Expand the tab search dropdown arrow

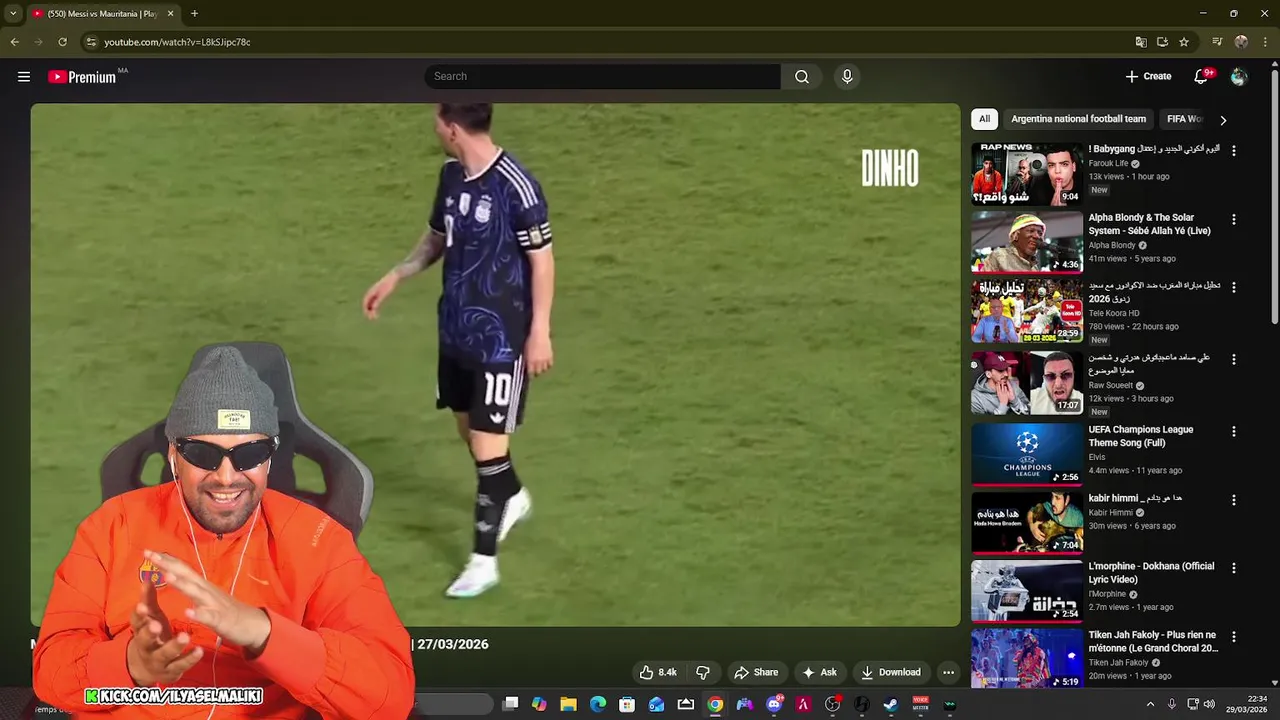(13, 14)
